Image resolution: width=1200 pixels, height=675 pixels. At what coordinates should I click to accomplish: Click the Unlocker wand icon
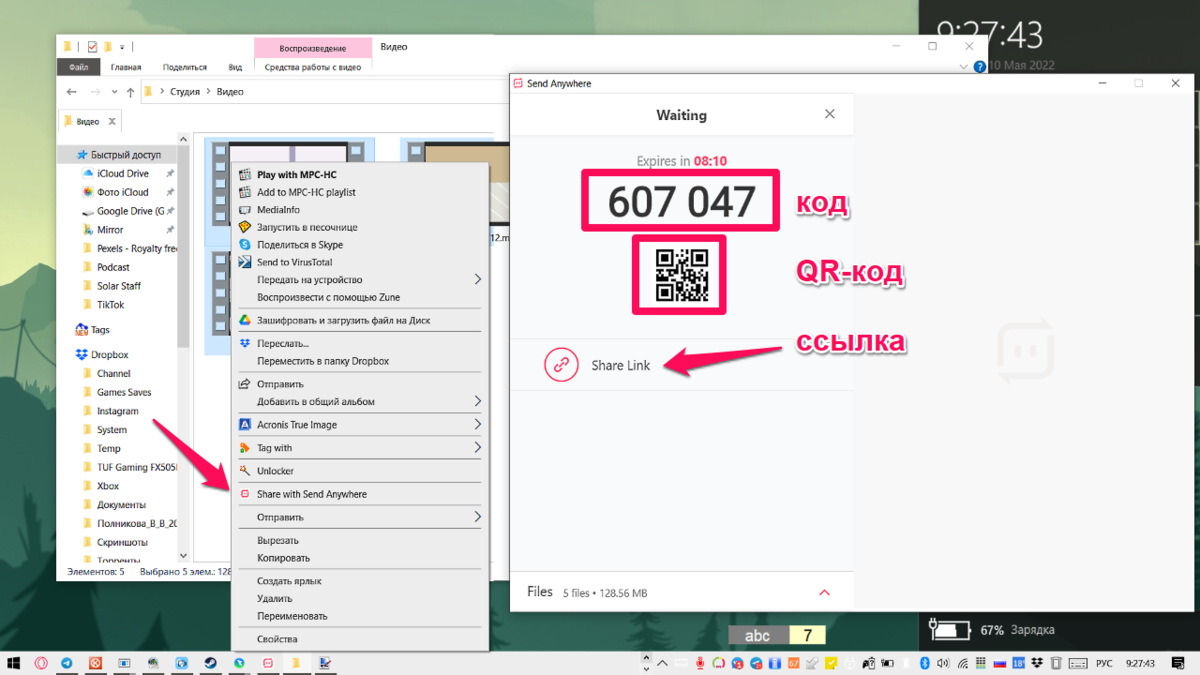[244, 471]
